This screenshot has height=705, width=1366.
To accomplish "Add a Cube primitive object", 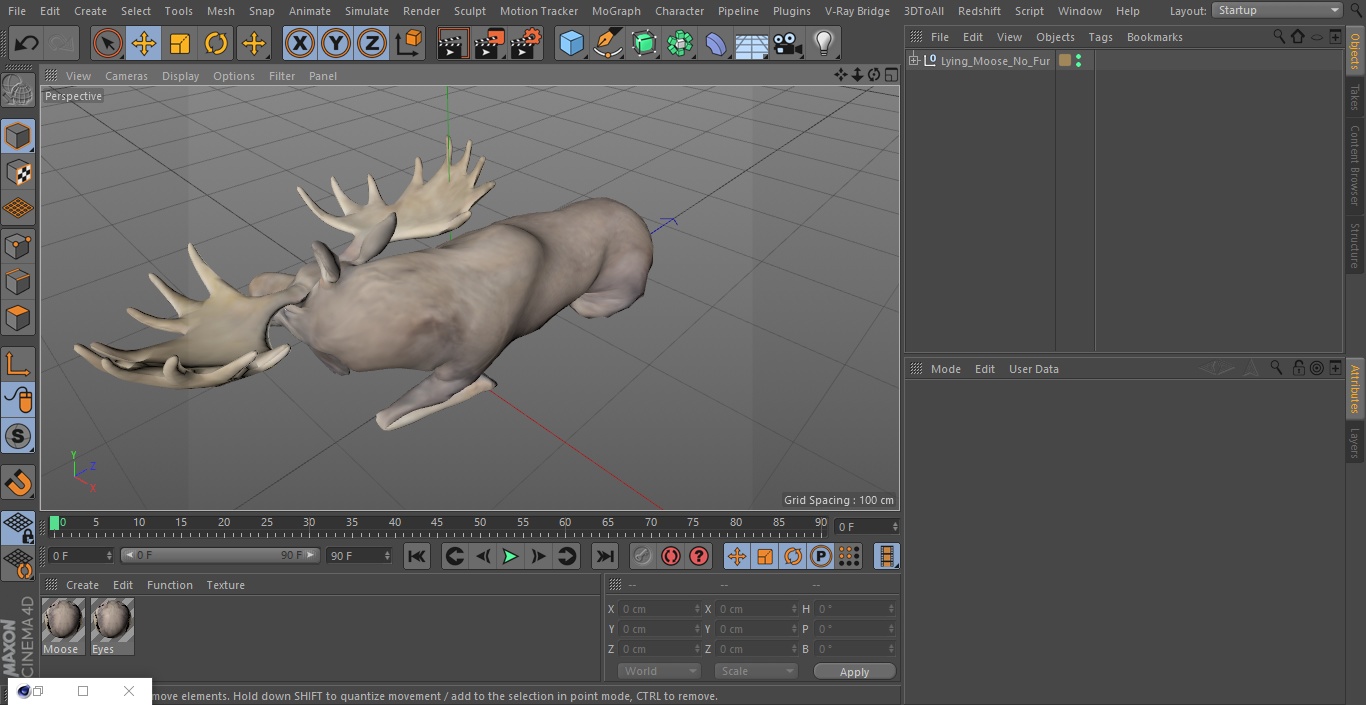I will [x=571, y=43].
